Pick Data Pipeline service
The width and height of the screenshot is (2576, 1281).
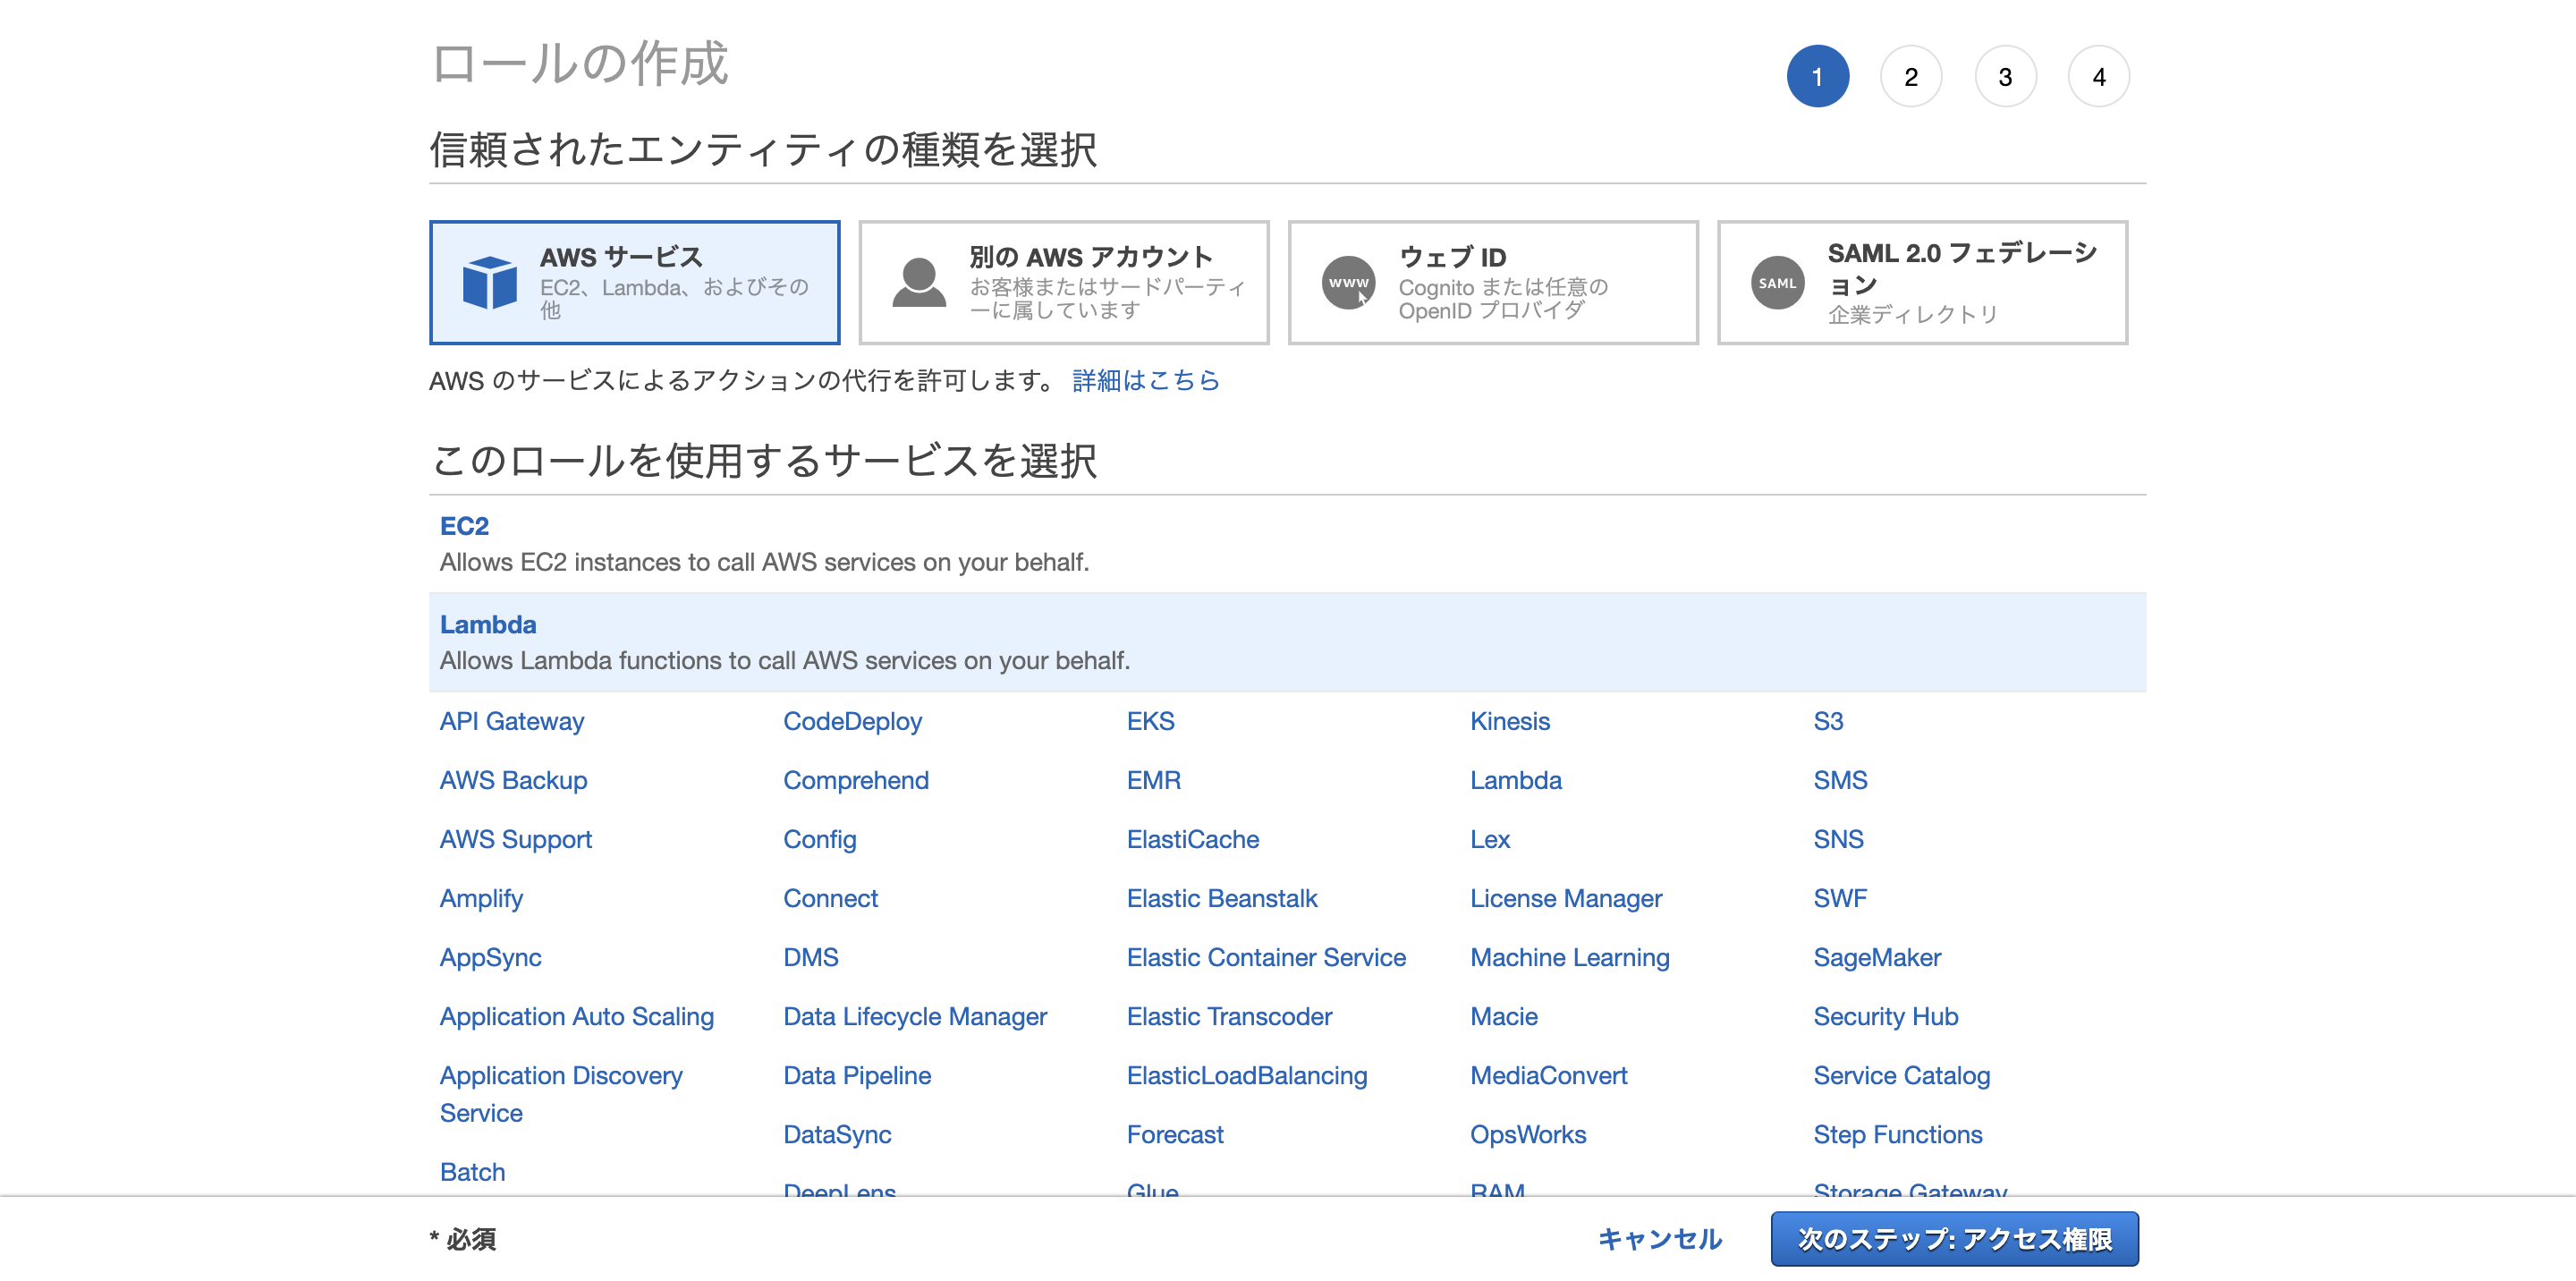857,1076
